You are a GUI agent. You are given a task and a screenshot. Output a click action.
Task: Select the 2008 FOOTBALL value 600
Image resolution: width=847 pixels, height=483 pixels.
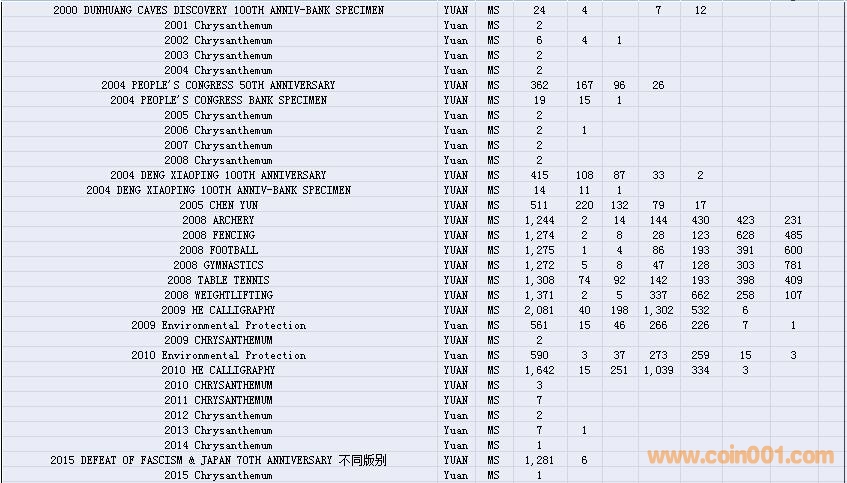793,250
